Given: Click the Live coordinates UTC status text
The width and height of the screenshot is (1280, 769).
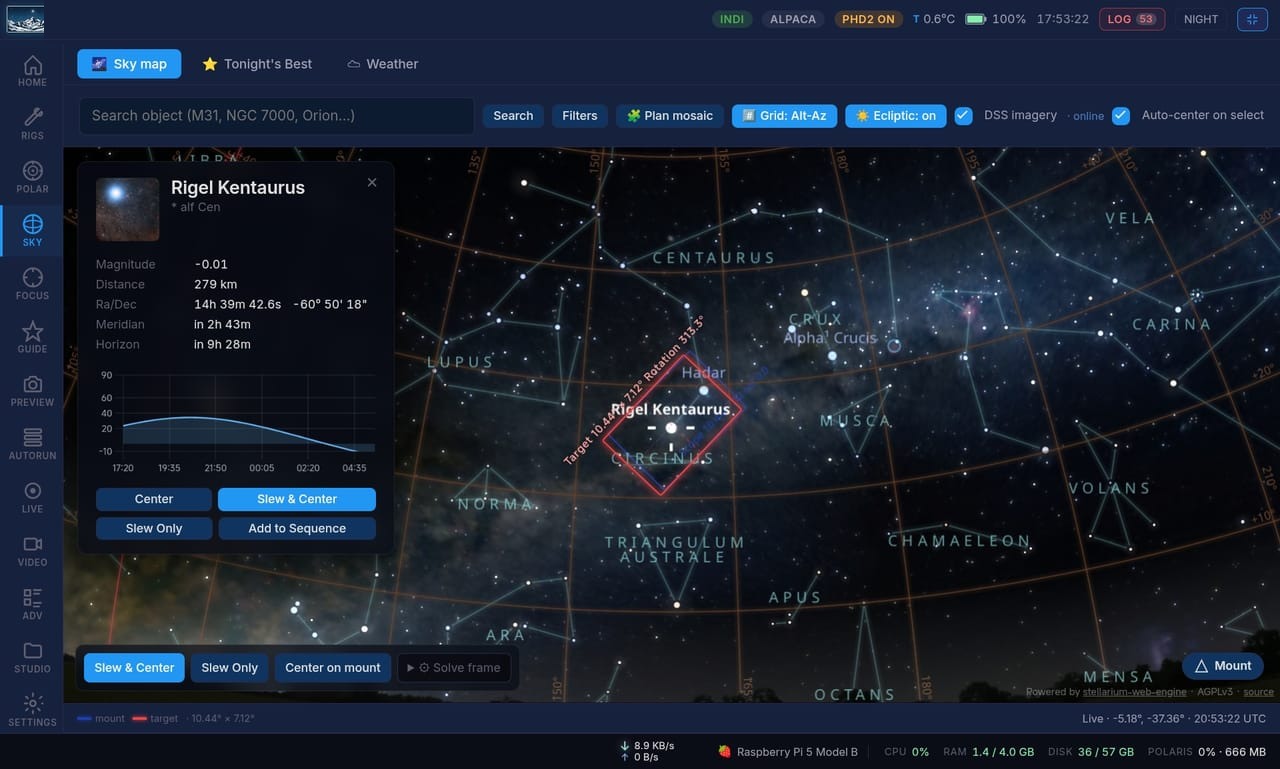Looking at the screenshot, I should pos(1173,719).
